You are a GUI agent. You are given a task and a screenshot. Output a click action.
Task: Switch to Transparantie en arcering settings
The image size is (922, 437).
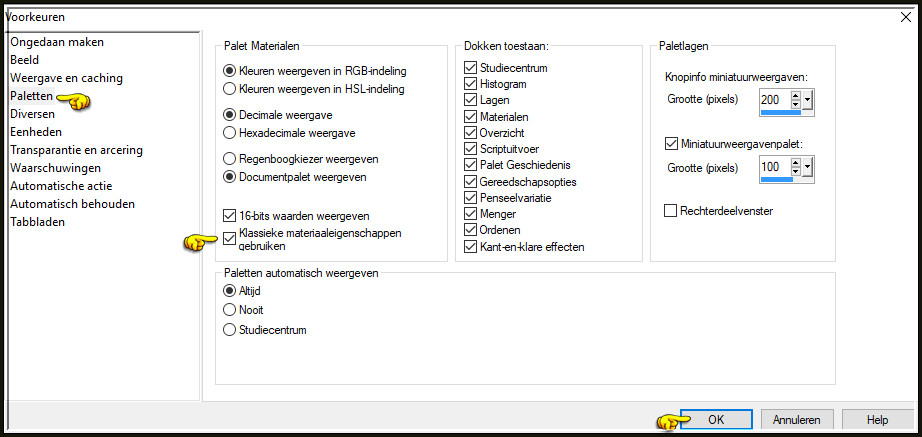point(76,150)
